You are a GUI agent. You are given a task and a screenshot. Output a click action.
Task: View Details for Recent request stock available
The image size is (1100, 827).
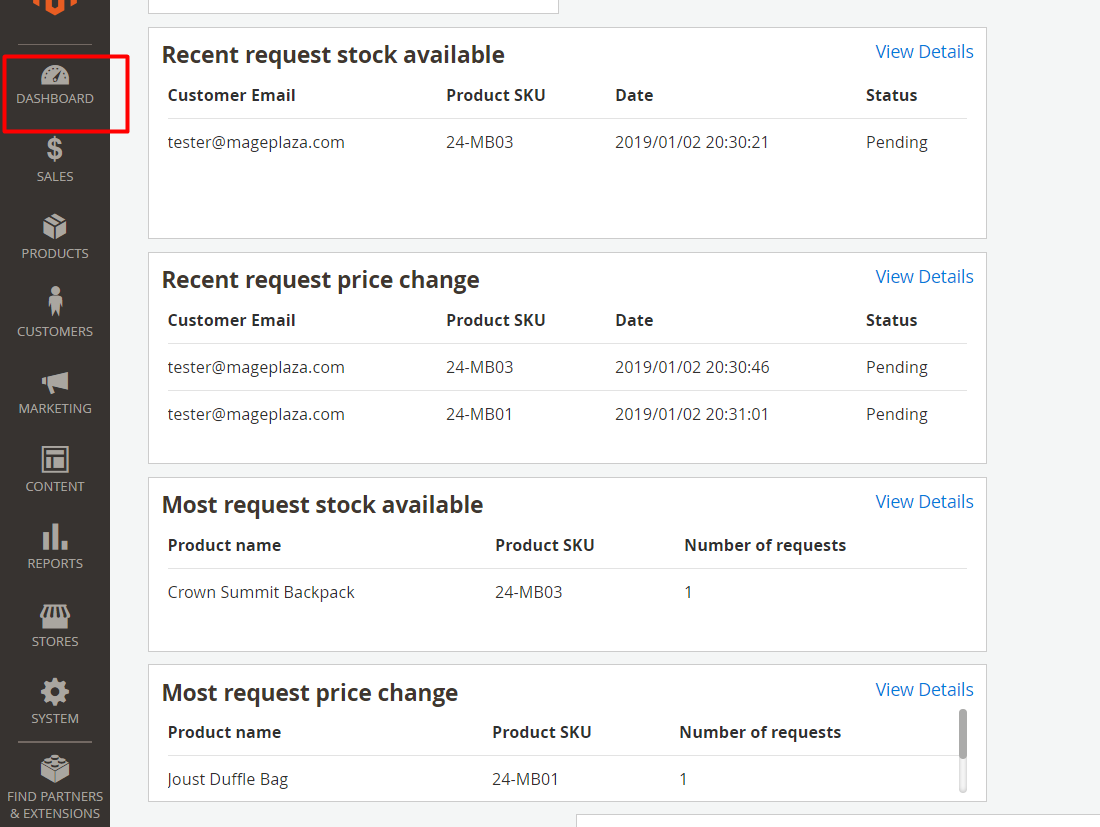click(924, 52)
